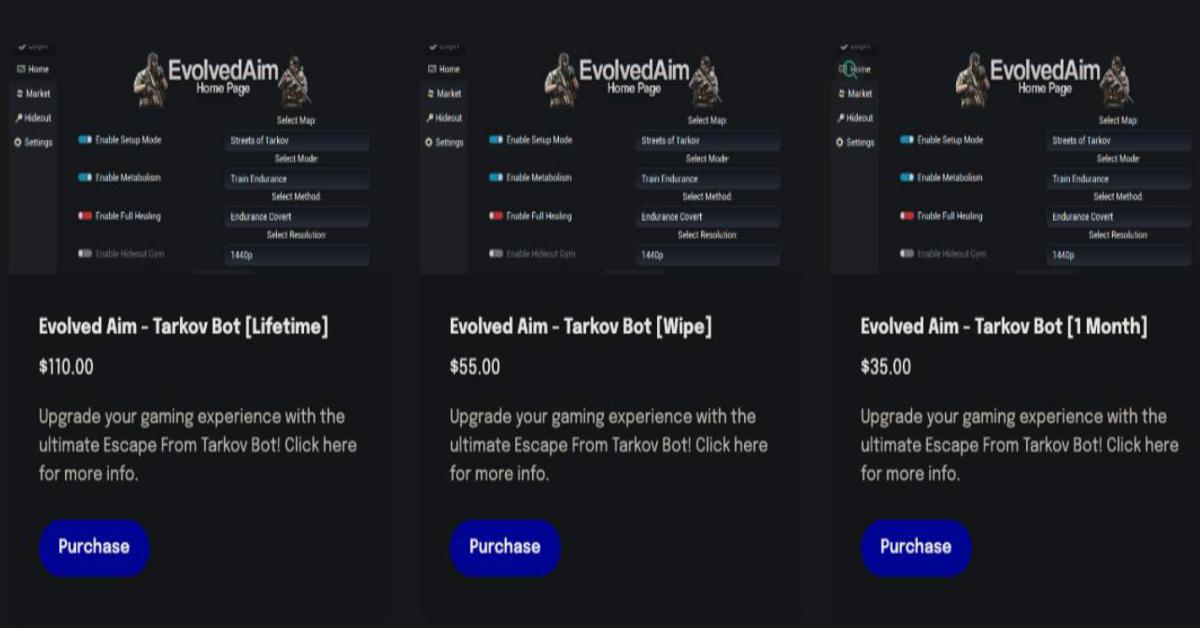Select Hideout menu item in the Lifetime card
The height and width of the screenshot is (628, 1200).
[38, 118]
